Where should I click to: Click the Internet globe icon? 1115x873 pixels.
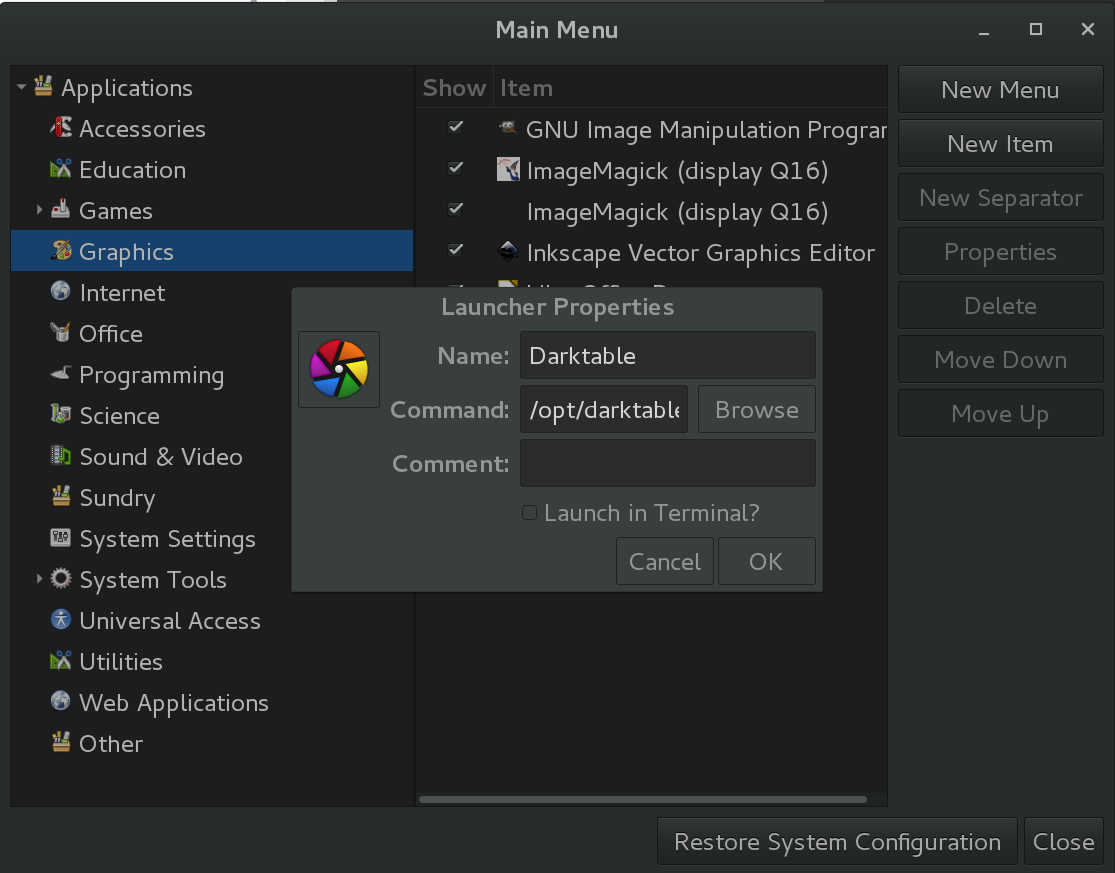61,291
